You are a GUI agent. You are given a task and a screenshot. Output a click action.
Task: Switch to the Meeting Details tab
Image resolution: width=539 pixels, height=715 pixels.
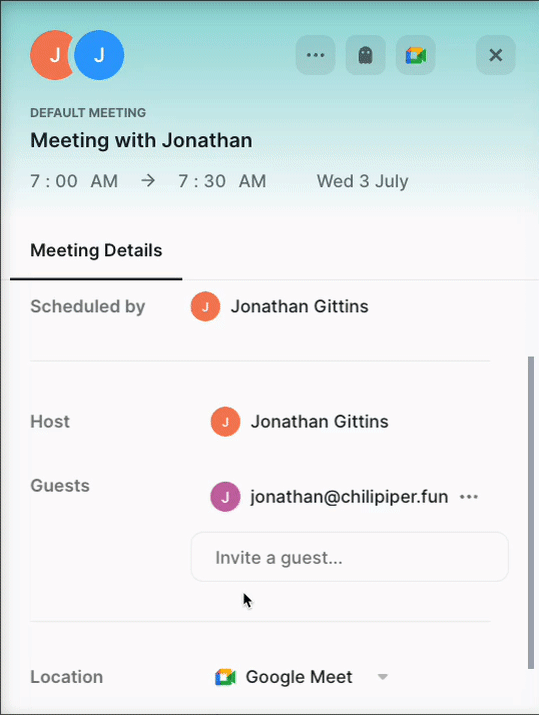[96, 250]
